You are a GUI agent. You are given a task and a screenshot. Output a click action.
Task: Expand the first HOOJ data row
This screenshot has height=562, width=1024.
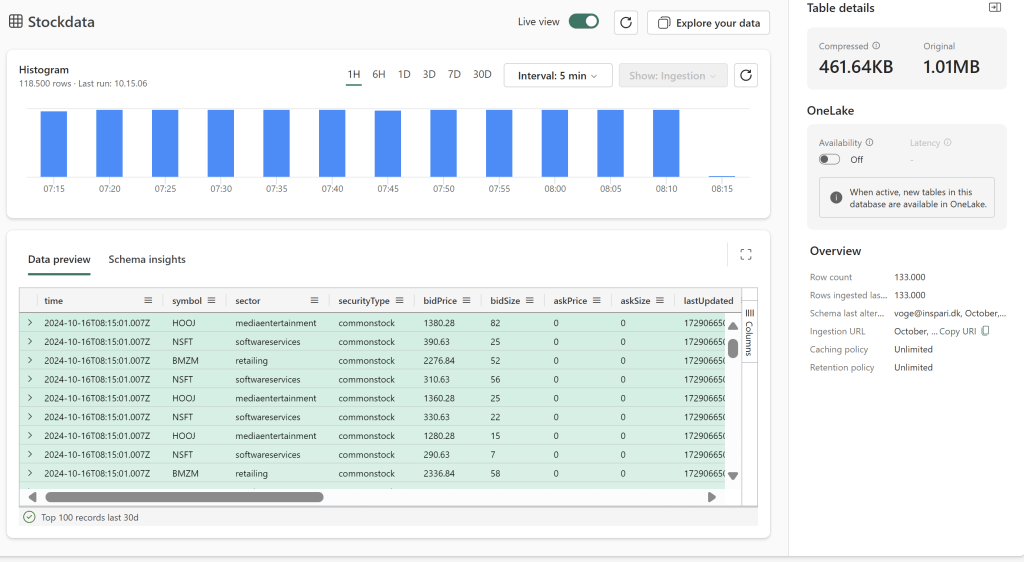pos(30,323)
